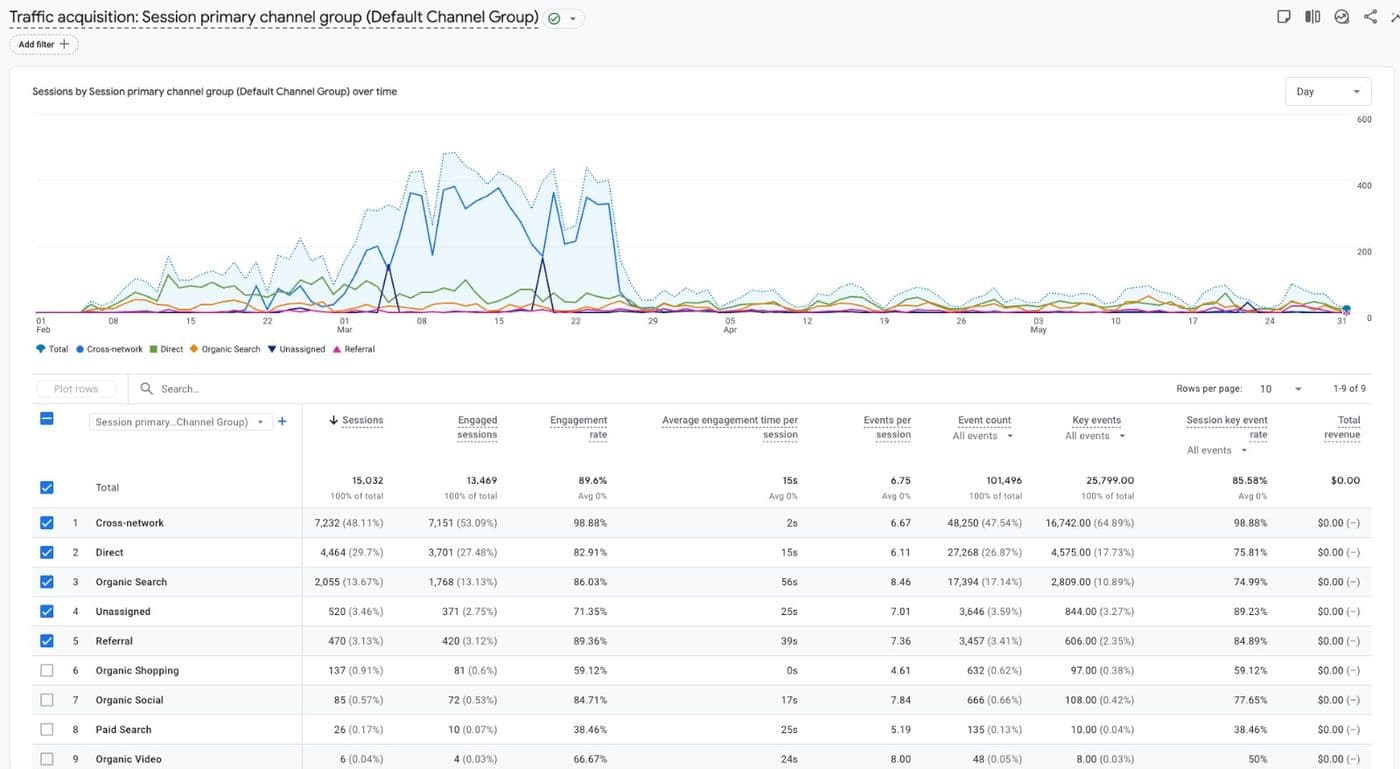Click the Average engagement time per session header
Image resolution: width=1400 pixels, height=769 pixels.
[730, 427]
